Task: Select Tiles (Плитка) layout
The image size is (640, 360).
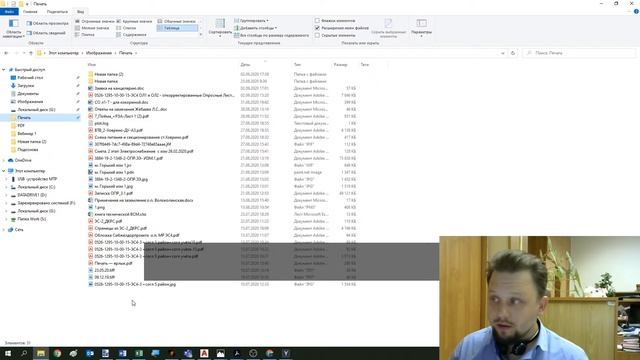Action: tap(85, 35)
